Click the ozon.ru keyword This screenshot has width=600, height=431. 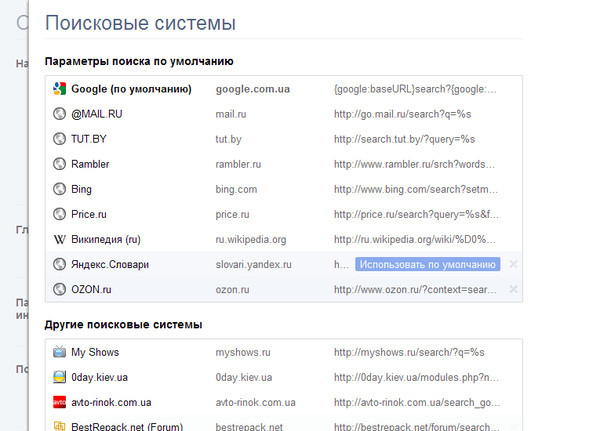(232, 290)
